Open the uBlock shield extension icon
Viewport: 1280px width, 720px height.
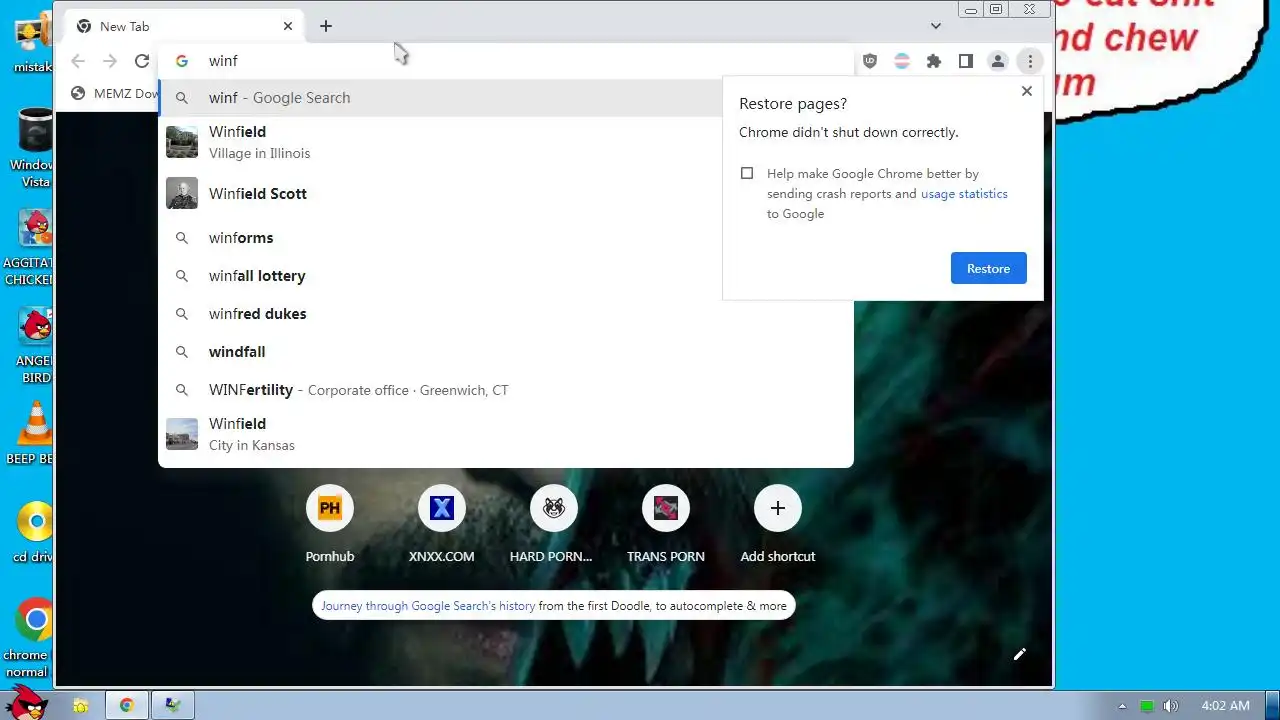coord(870,61)
